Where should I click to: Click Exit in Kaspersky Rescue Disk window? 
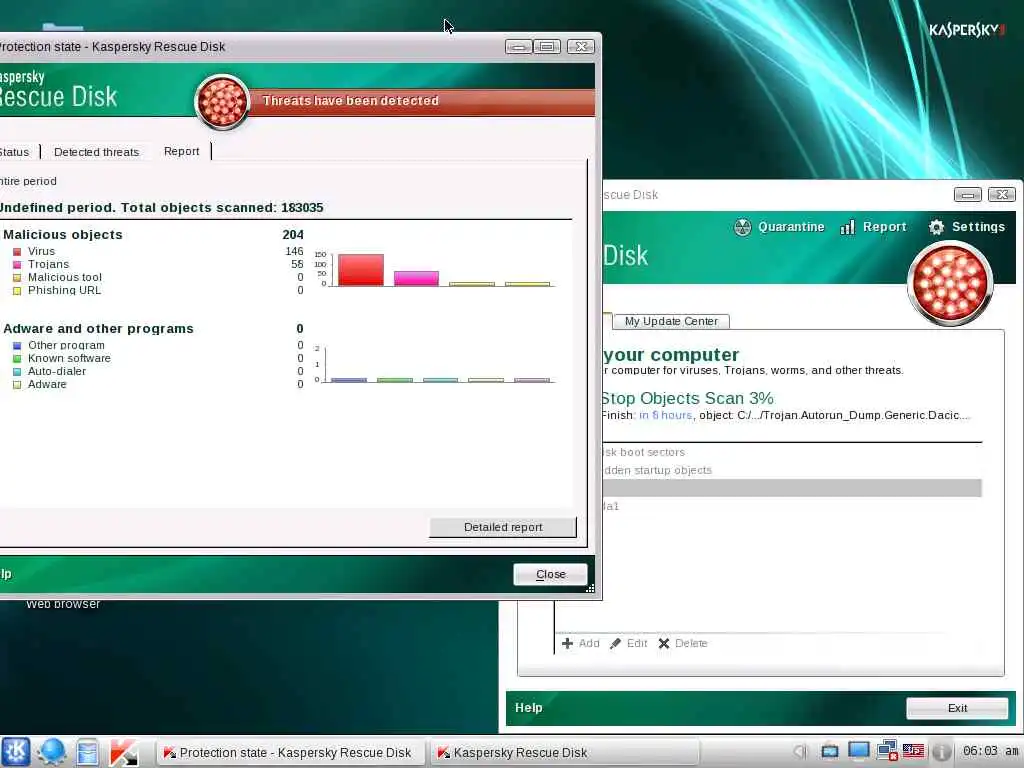click(x=957, y=708)
